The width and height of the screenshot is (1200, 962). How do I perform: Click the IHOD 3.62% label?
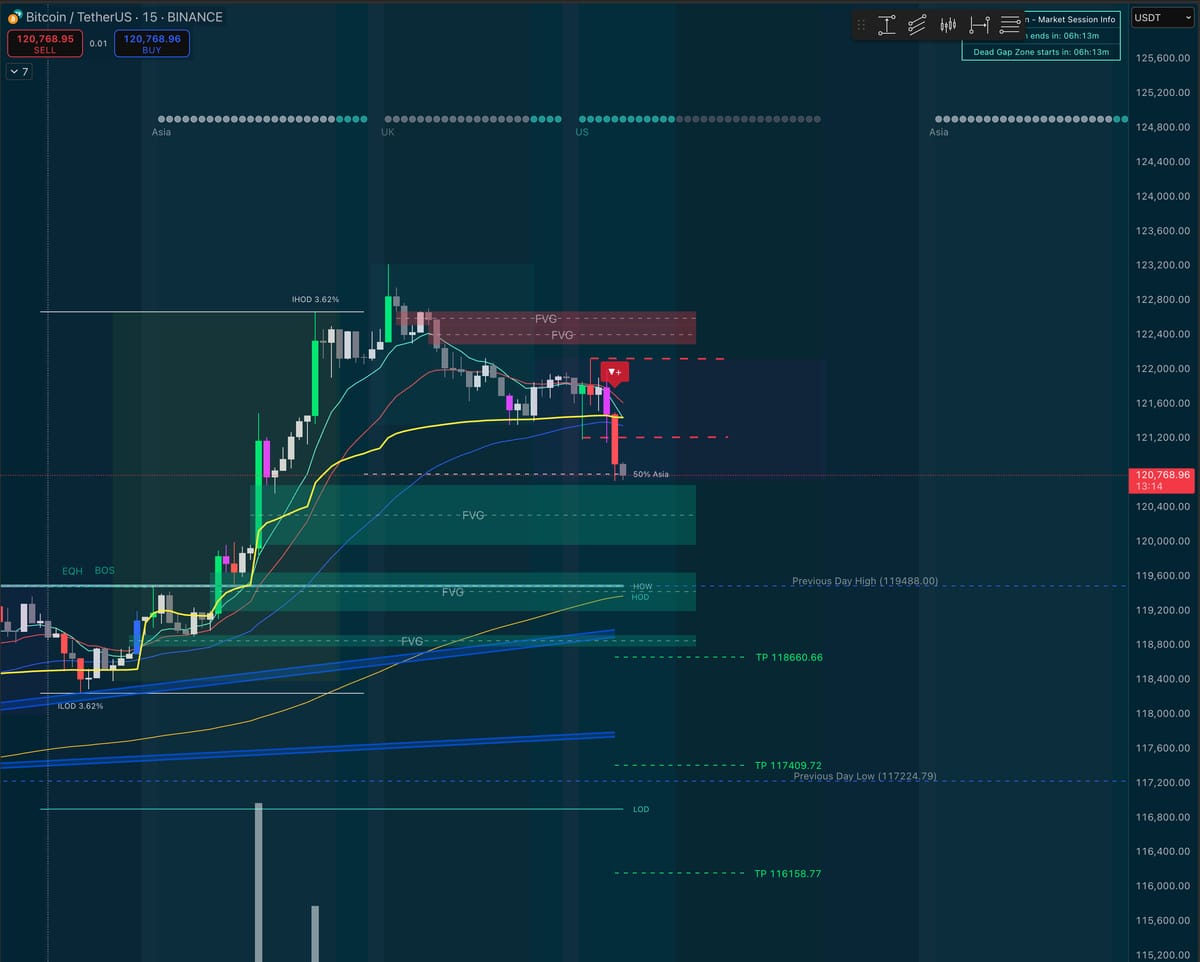(x=315, y=299)
